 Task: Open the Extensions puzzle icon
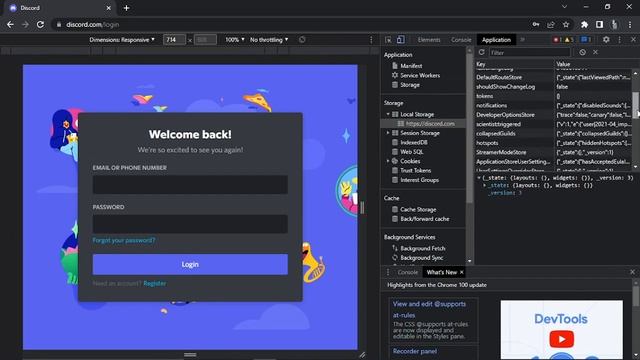[584, 24]
